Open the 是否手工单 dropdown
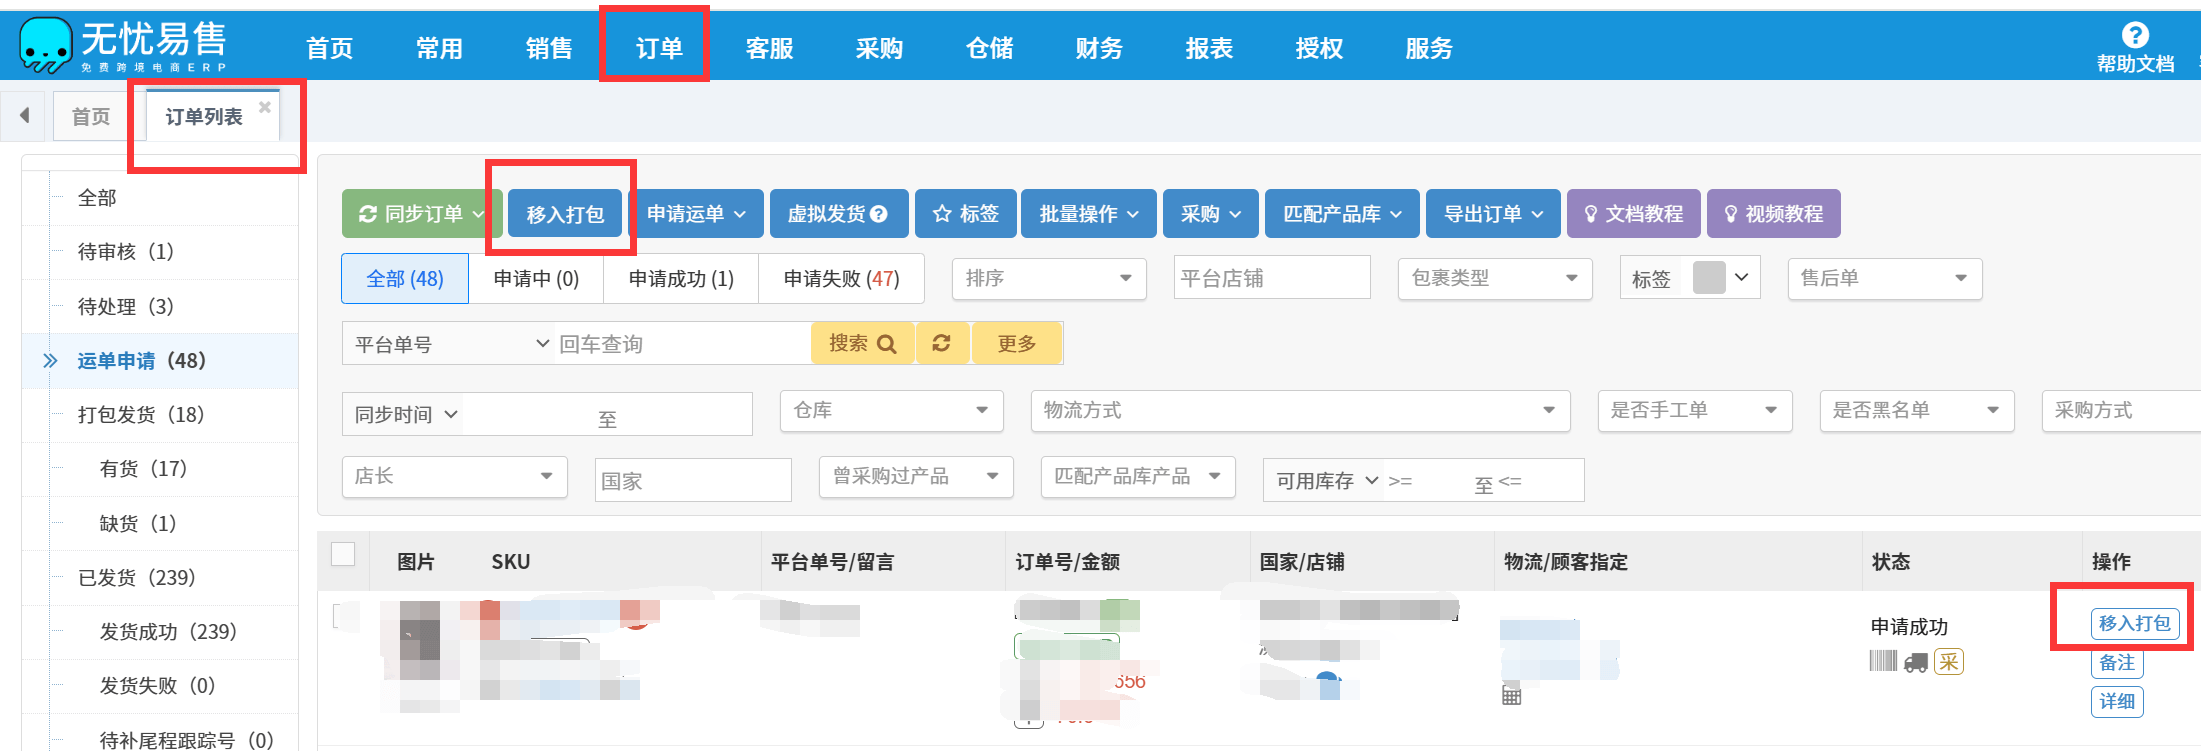This screenshot has width=2201, height=751. click(x=1695, y=411)
